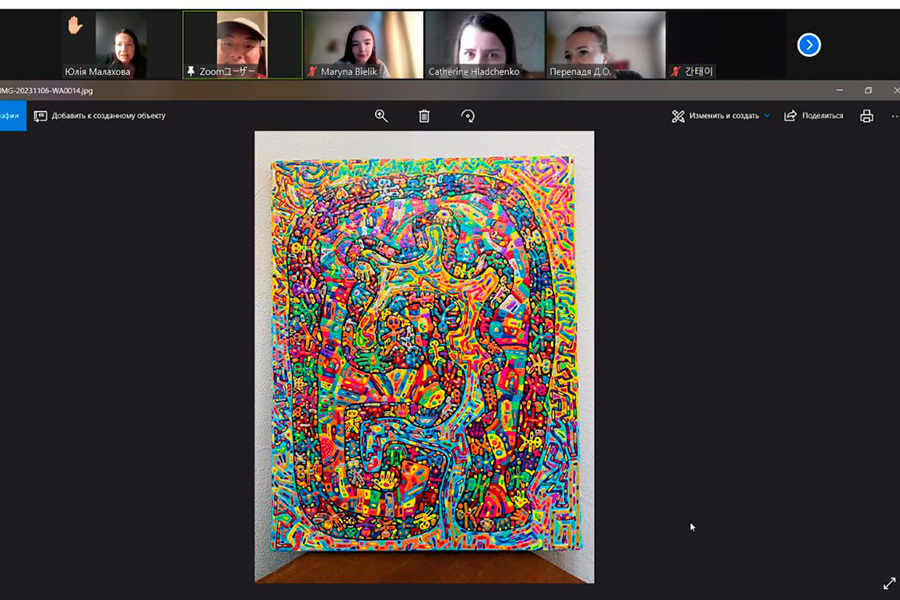Select Юлія Малахова video thumbnail
Image resolution: width=900 pixels, height=600 pixels.
point(121,45)
